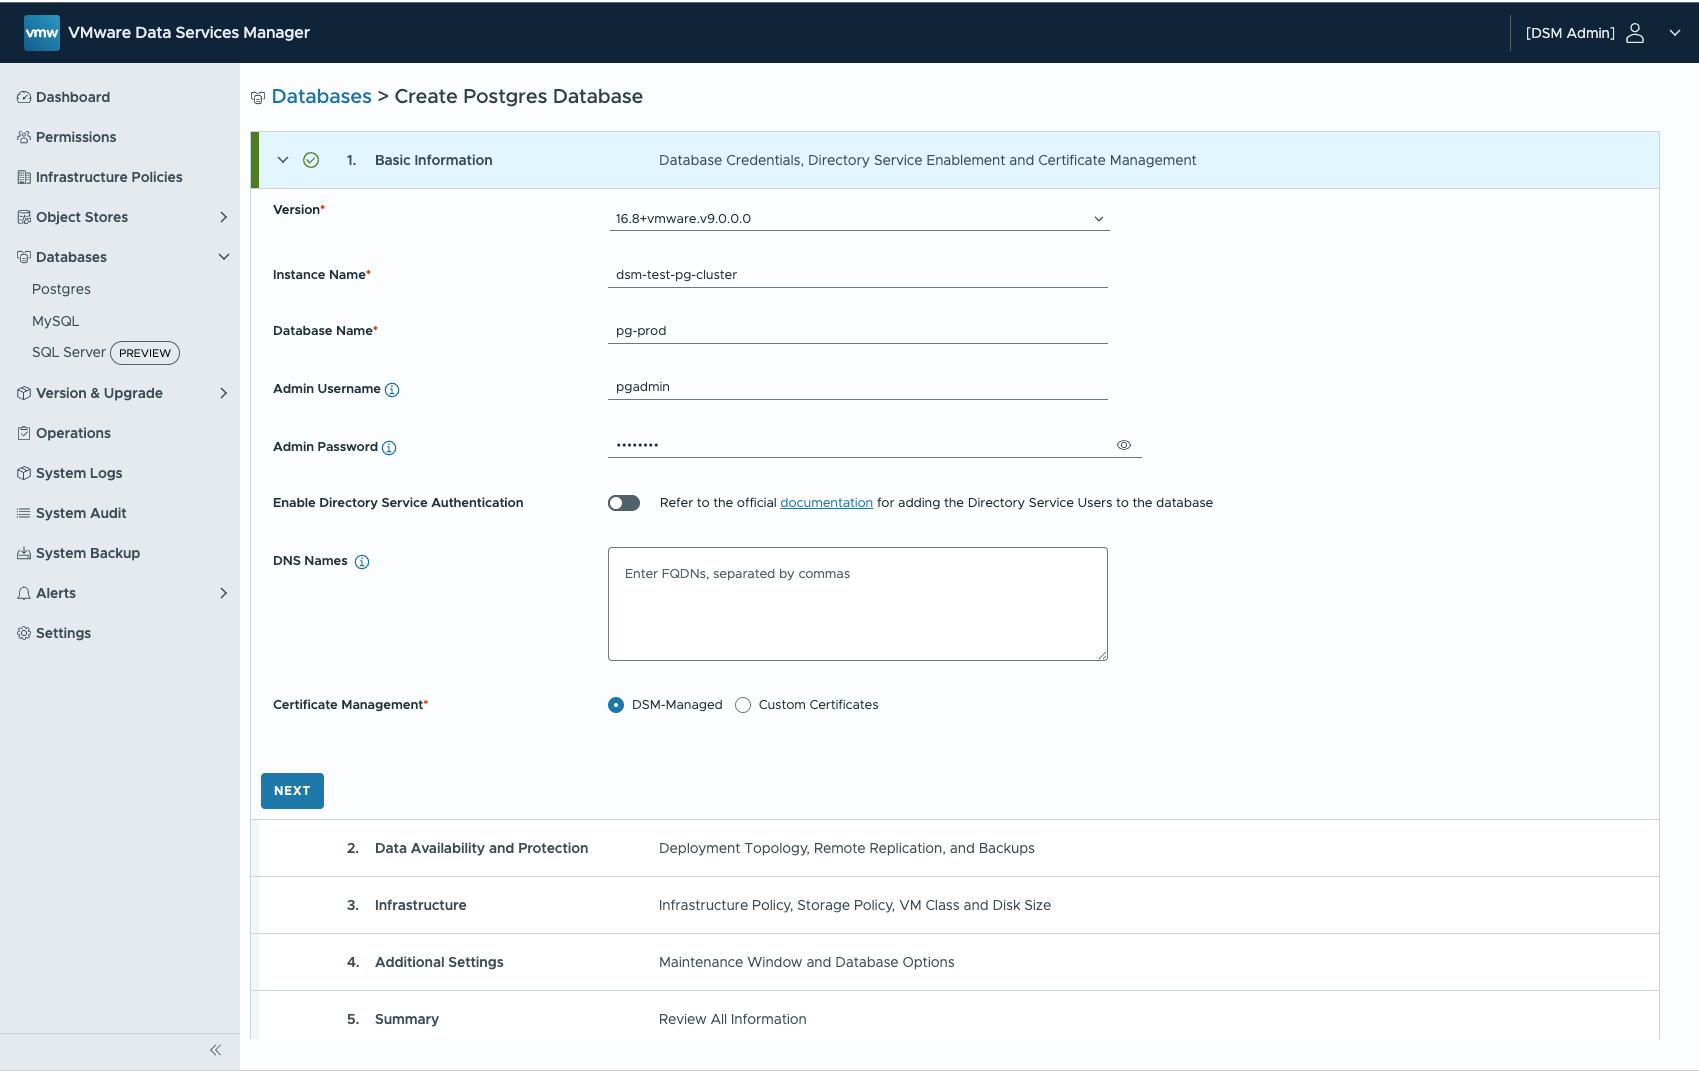Open the official documentation link

[x=826, y=503]
